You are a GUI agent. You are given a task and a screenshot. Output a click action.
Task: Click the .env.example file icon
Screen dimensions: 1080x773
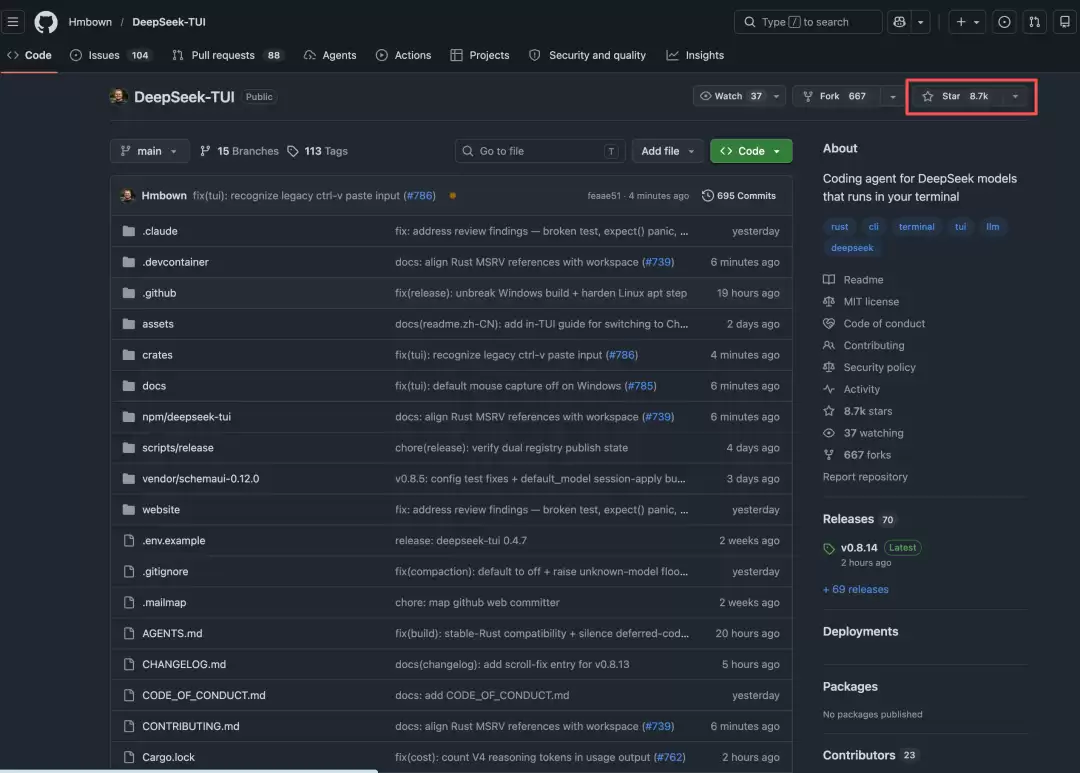click(128, 541)
